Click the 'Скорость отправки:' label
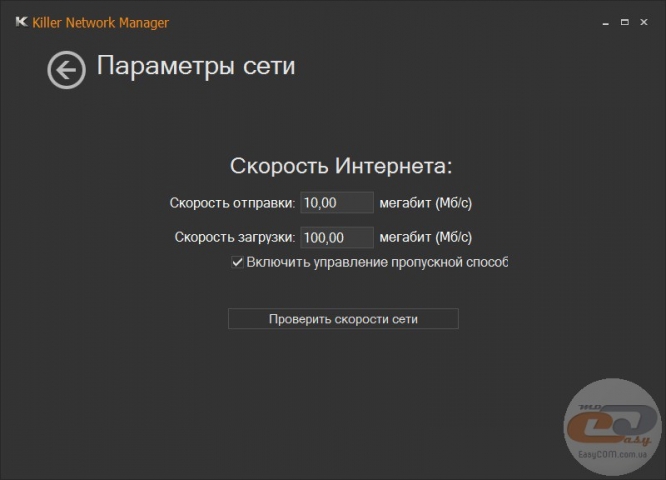This screenshot has height=480, width=666. coord(232,203)
